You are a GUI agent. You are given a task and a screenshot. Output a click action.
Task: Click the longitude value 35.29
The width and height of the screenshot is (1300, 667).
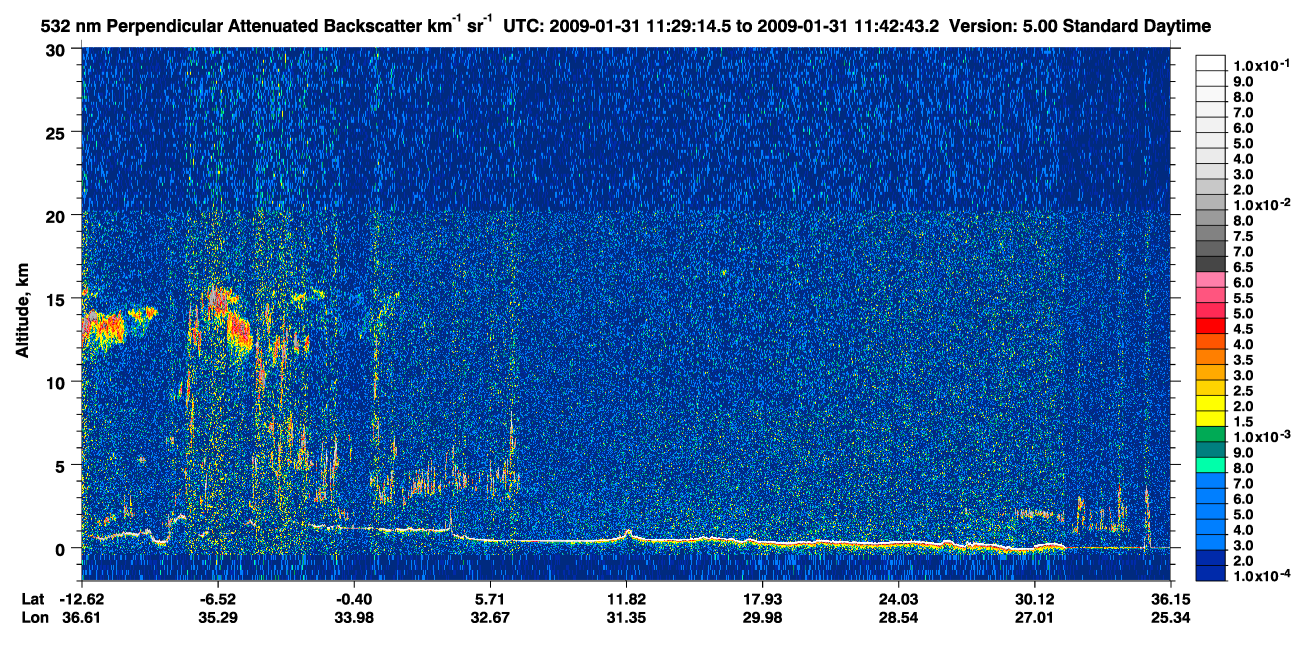pos(218,618)
